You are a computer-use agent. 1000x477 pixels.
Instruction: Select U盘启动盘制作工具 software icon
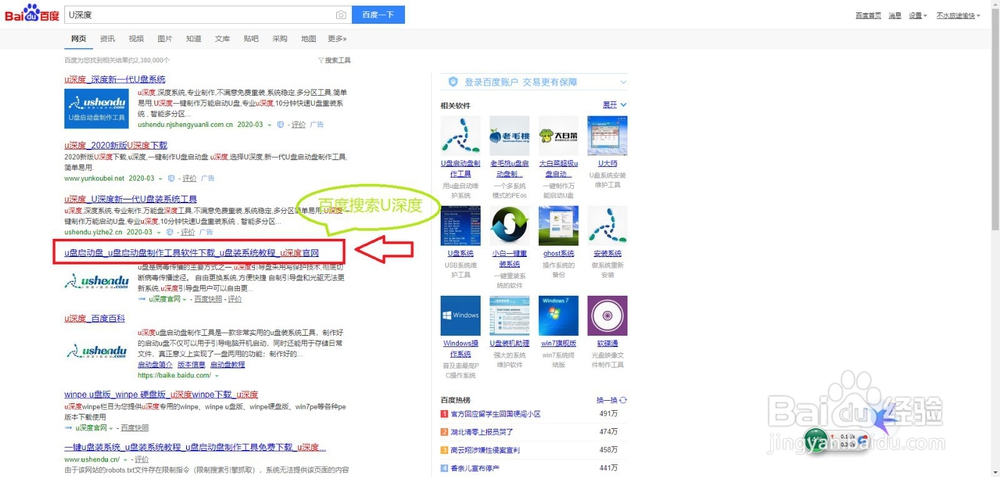coord(460,135)
